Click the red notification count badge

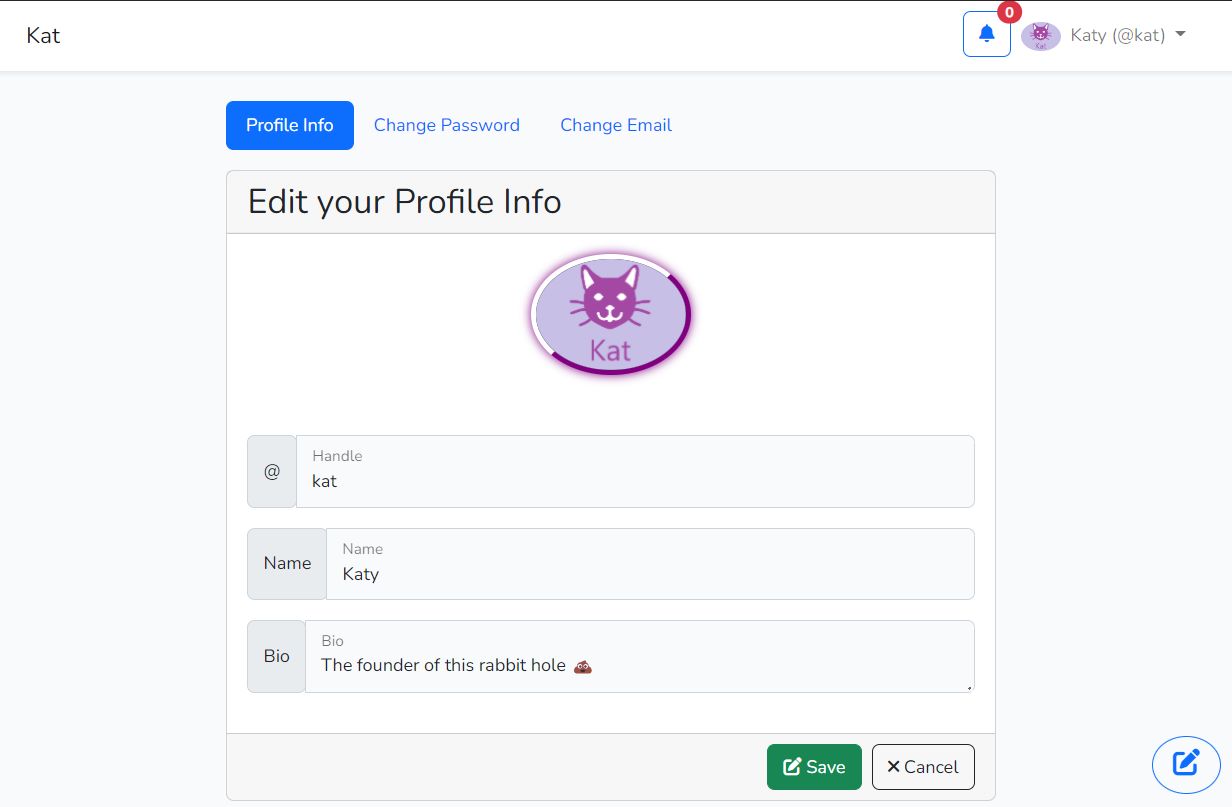[1010, 13]
